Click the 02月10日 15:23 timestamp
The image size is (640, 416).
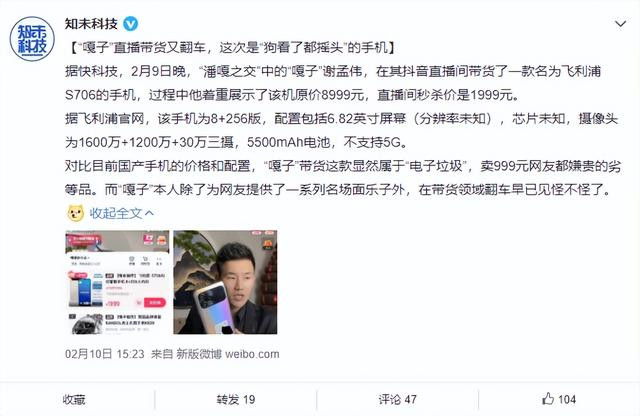click(x=104, y=354)
